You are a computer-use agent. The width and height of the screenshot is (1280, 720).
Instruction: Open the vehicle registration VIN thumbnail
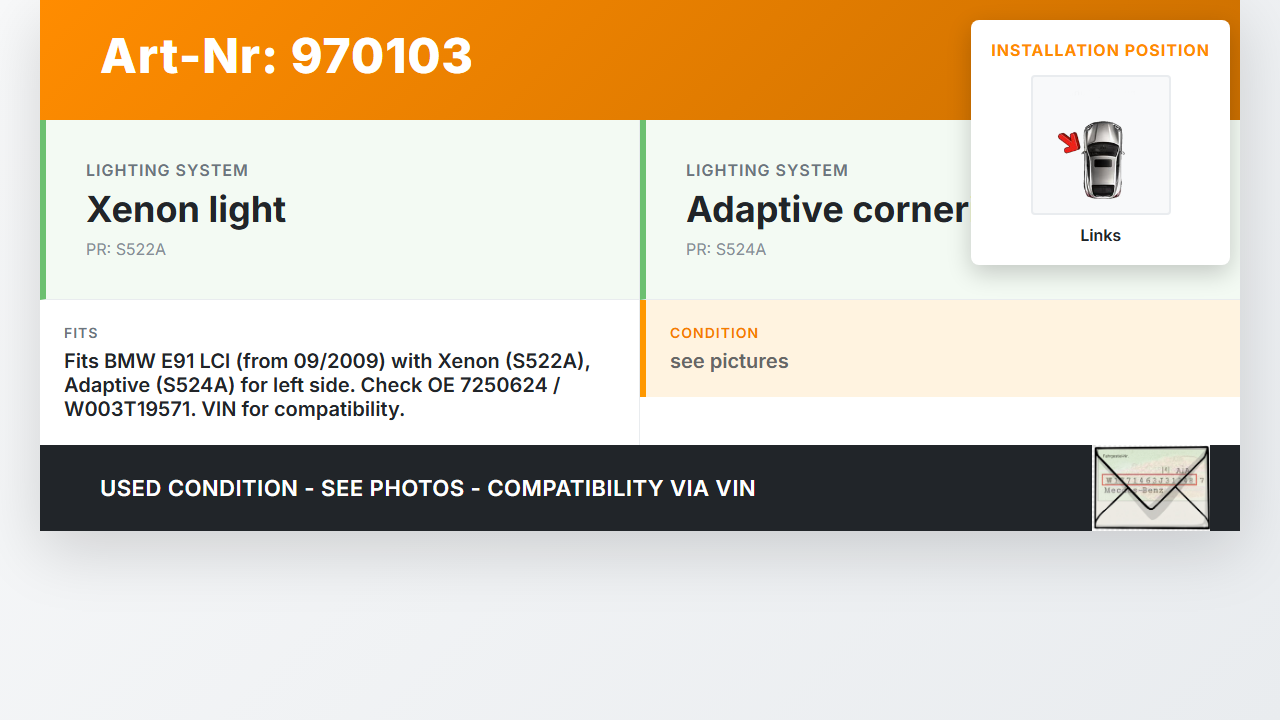pyautogui.click(x=1151, y=488)
